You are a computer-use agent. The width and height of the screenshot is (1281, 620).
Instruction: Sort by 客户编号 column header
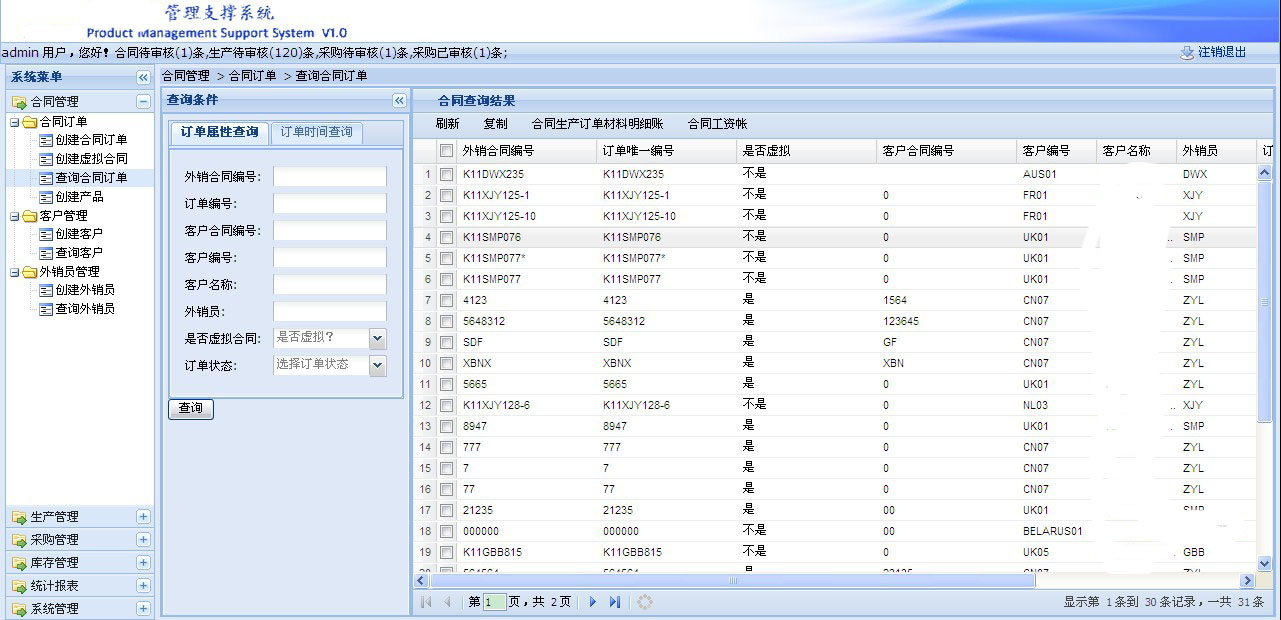[1057, 151]
